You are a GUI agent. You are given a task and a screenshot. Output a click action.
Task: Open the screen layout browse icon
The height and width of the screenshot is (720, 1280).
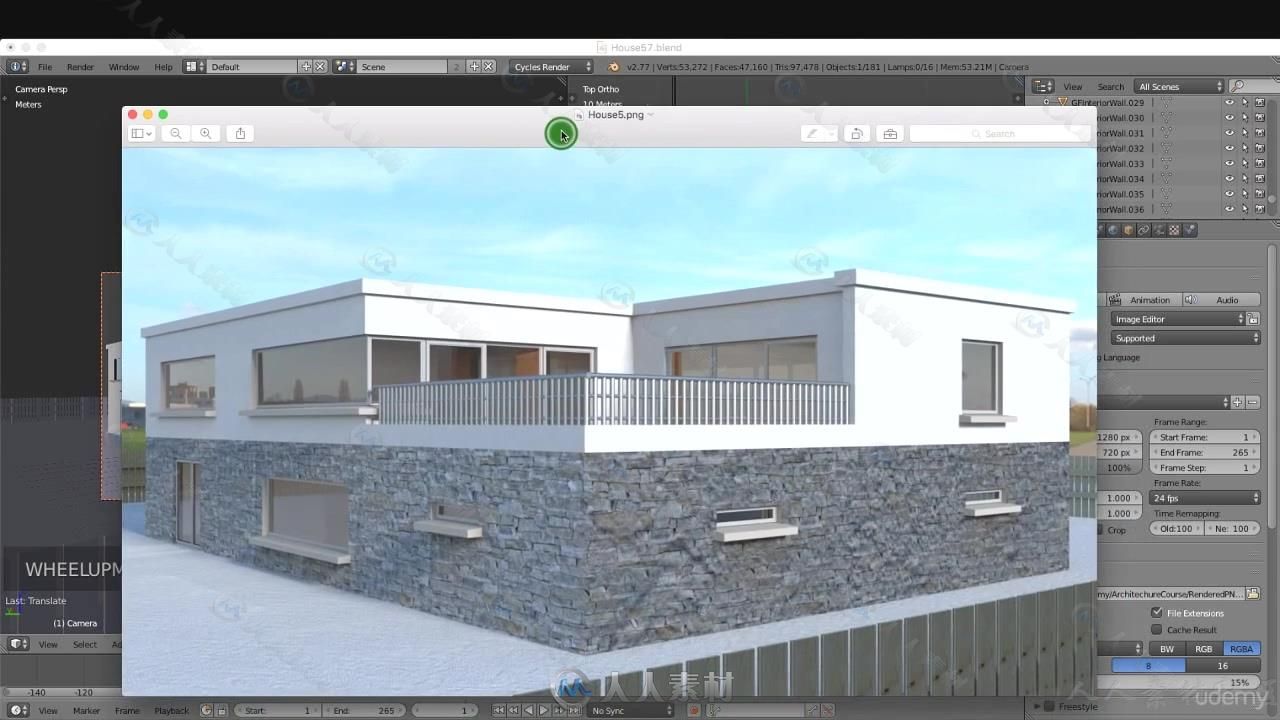tap(192, 67)
